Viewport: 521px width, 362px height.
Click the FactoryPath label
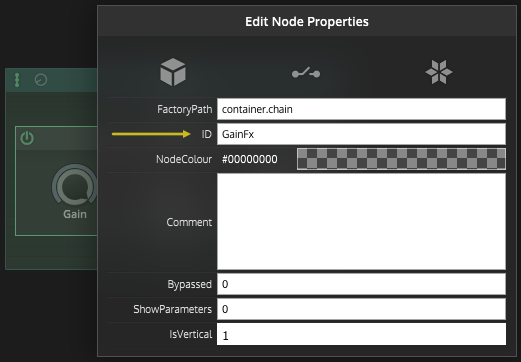coord(185,109)
